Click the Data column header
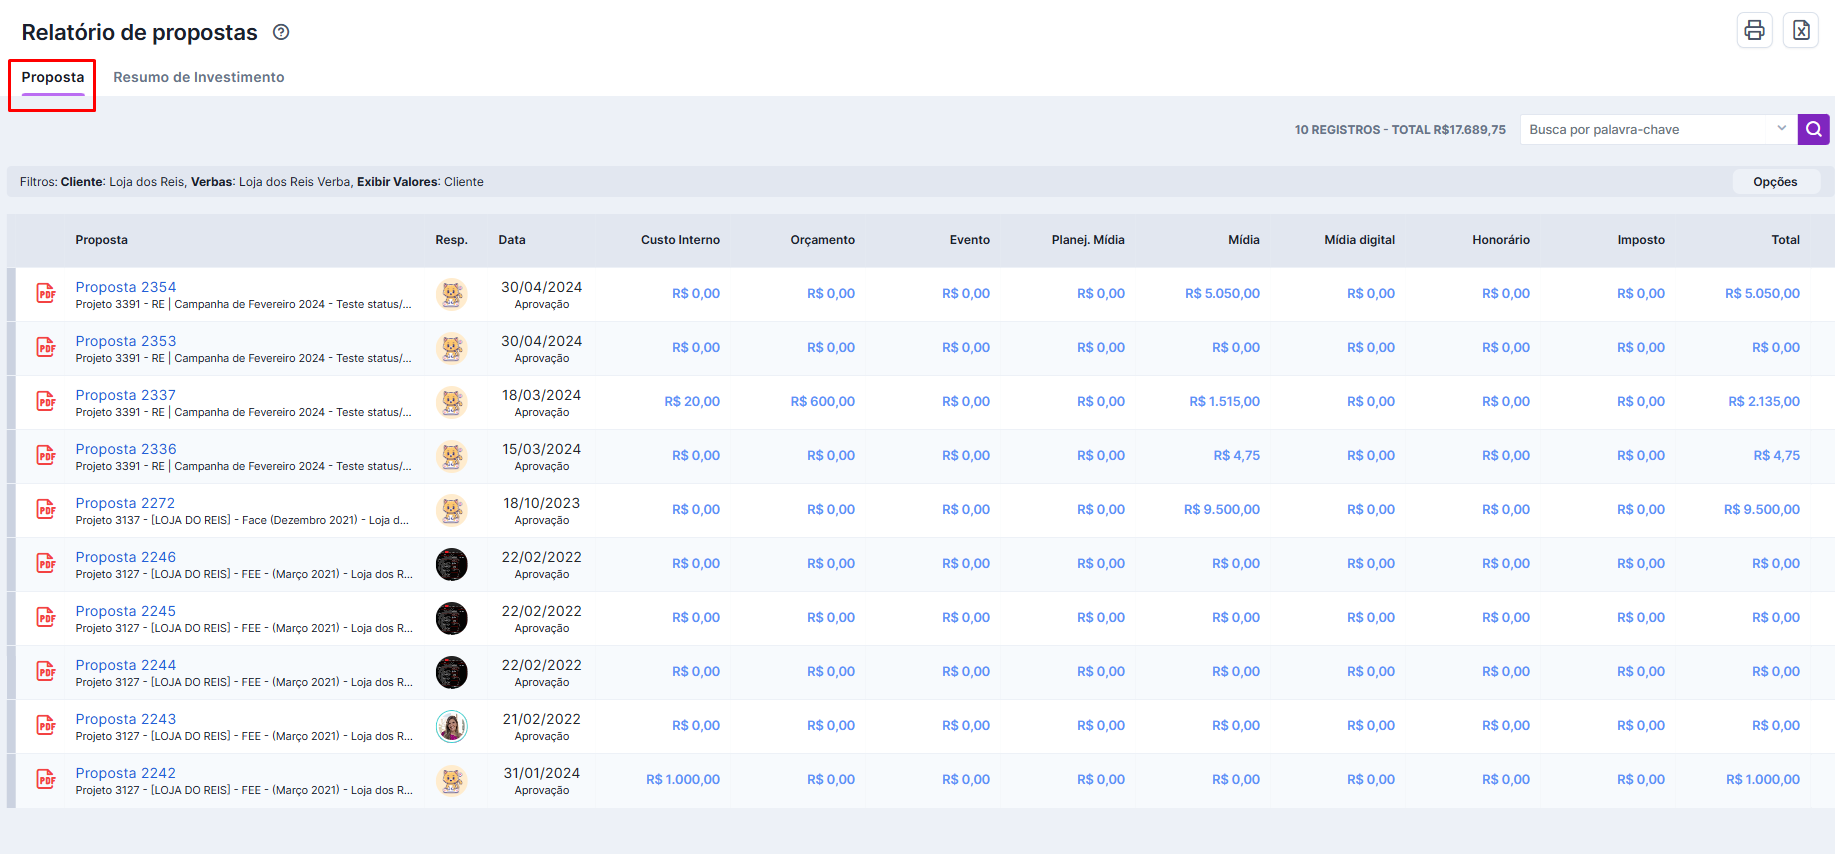This screenshot has width=1835, height=854. (x=512, y=240)
